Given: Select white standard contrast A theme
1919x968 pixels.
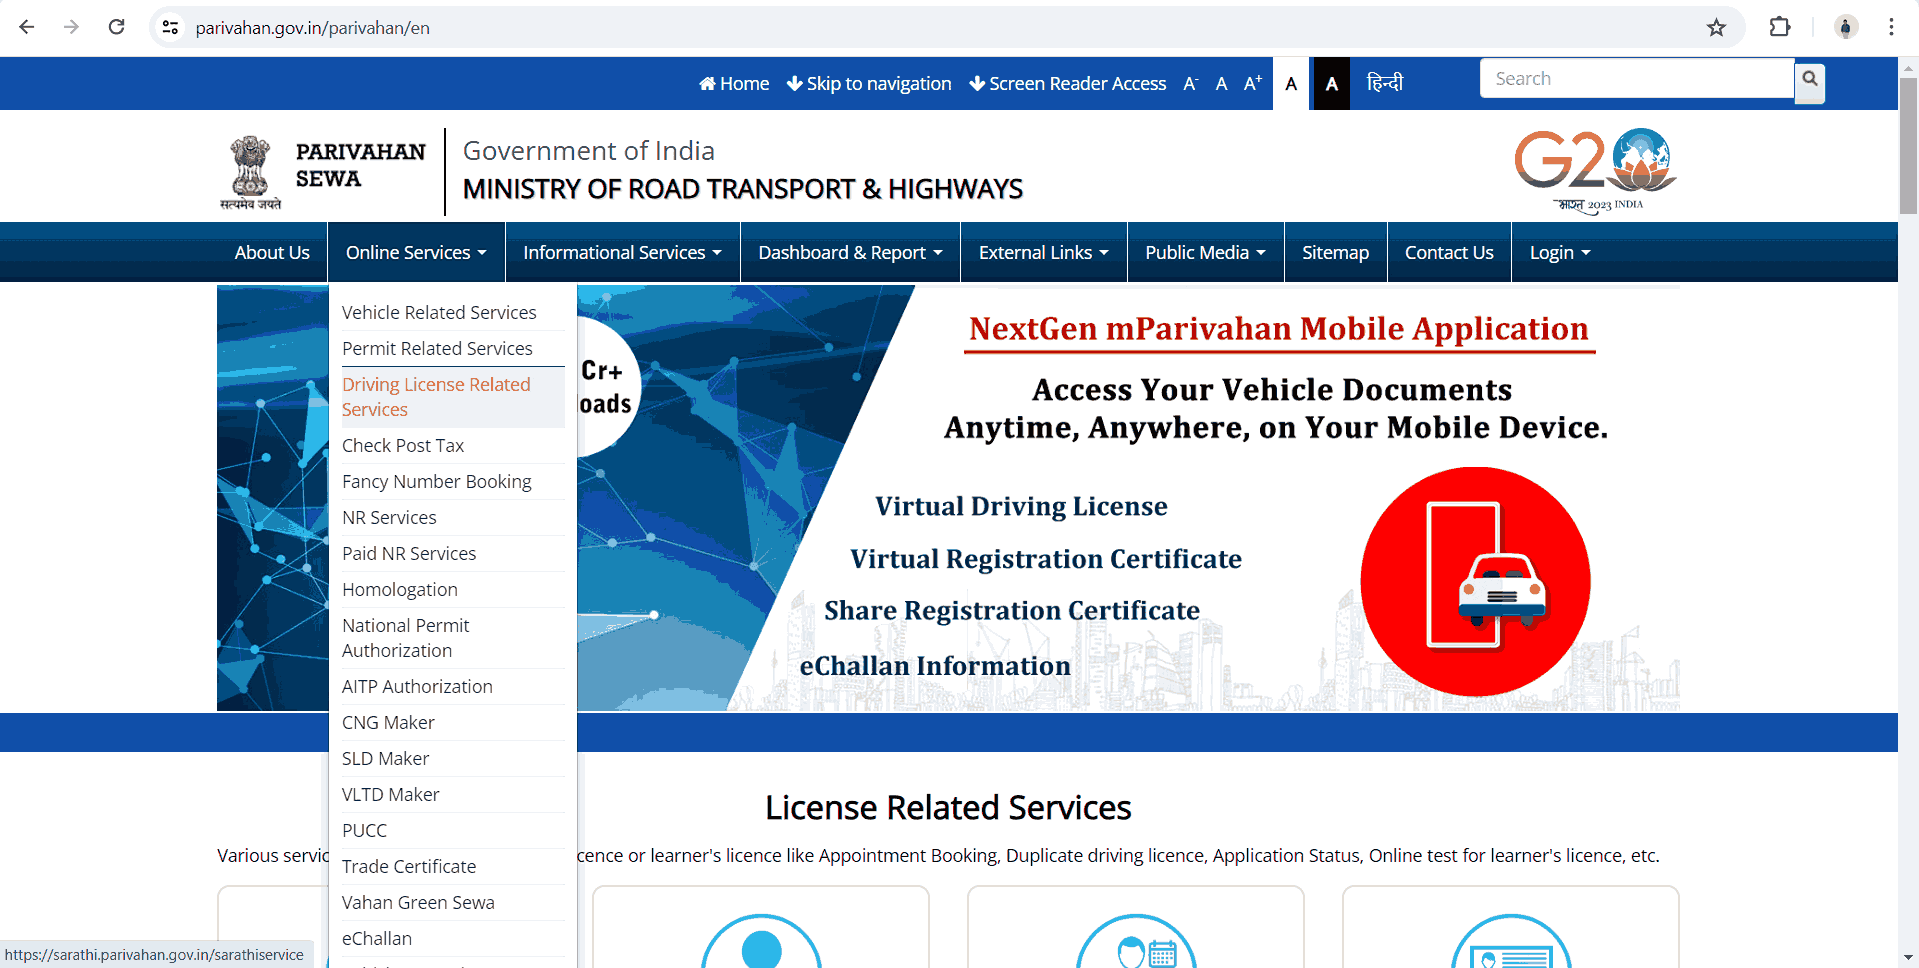Looking at the screenshot, I should (1291, 84).
